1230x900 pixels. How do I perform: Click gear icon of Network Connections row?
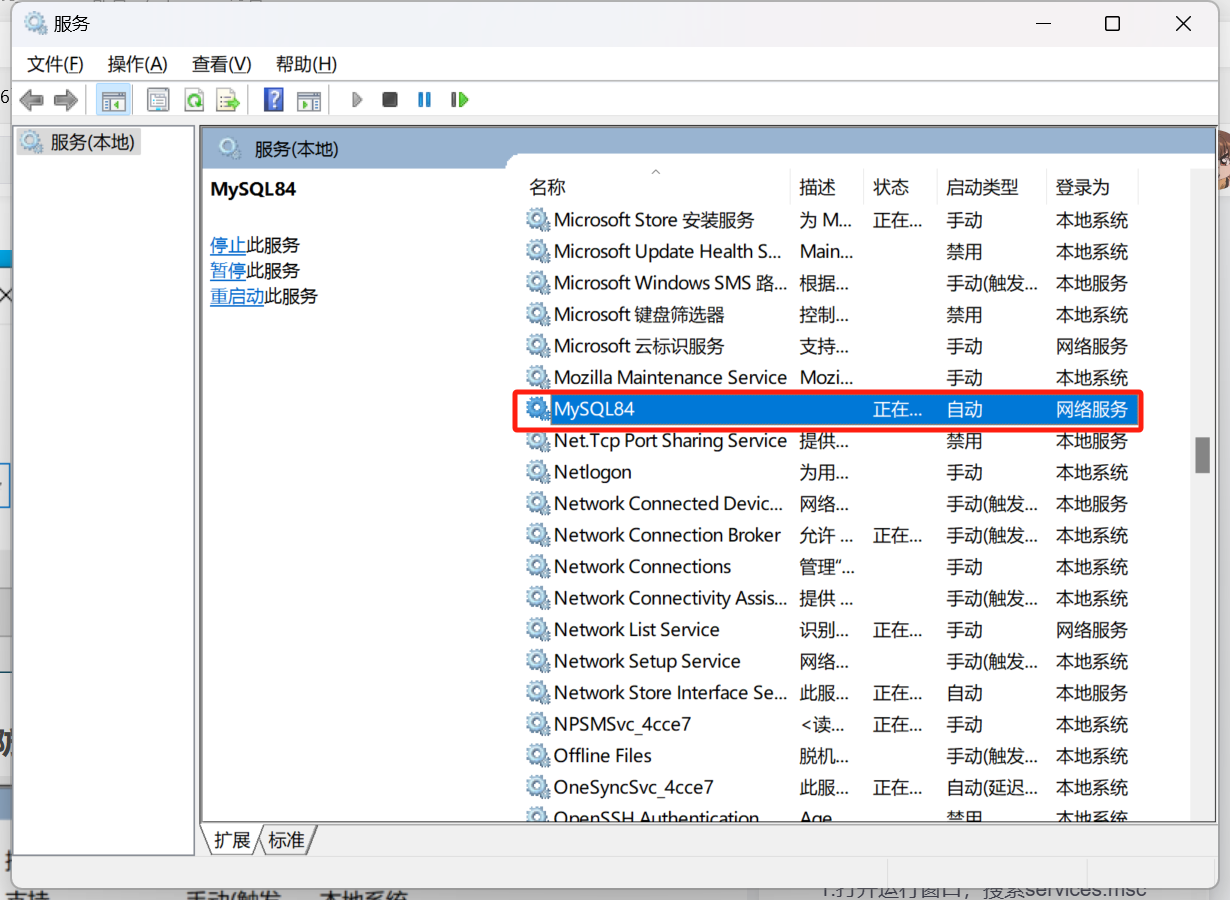click(538, 567)
